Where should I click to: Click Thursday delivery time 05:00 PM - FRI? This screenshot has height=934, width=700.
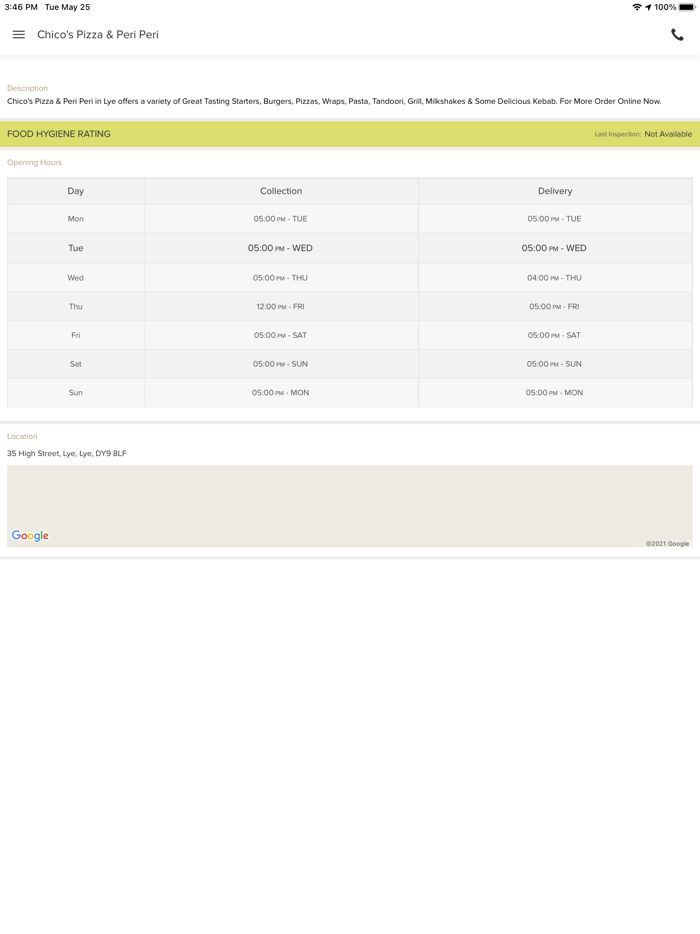pyautogui.click(x=554, y=306)
